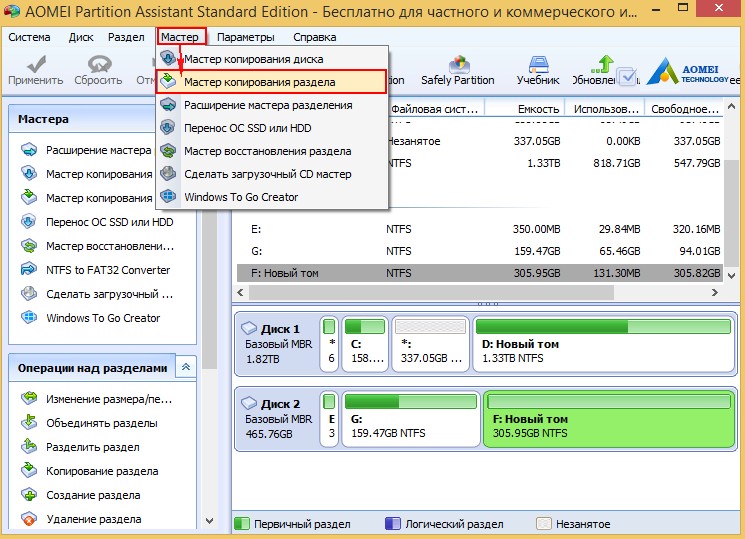Click the sidebar NTFS to FAT32 Converter icon
Screen dimensions: 745x539
[29, 270]
